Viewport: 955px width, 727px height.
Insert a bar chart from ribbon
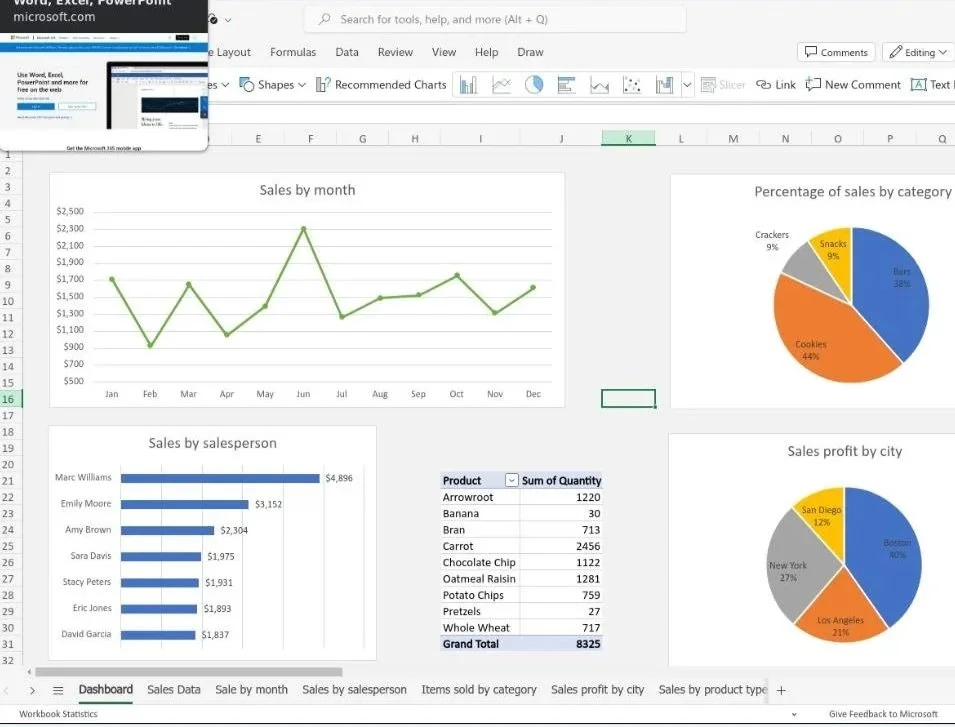point(566,85)
